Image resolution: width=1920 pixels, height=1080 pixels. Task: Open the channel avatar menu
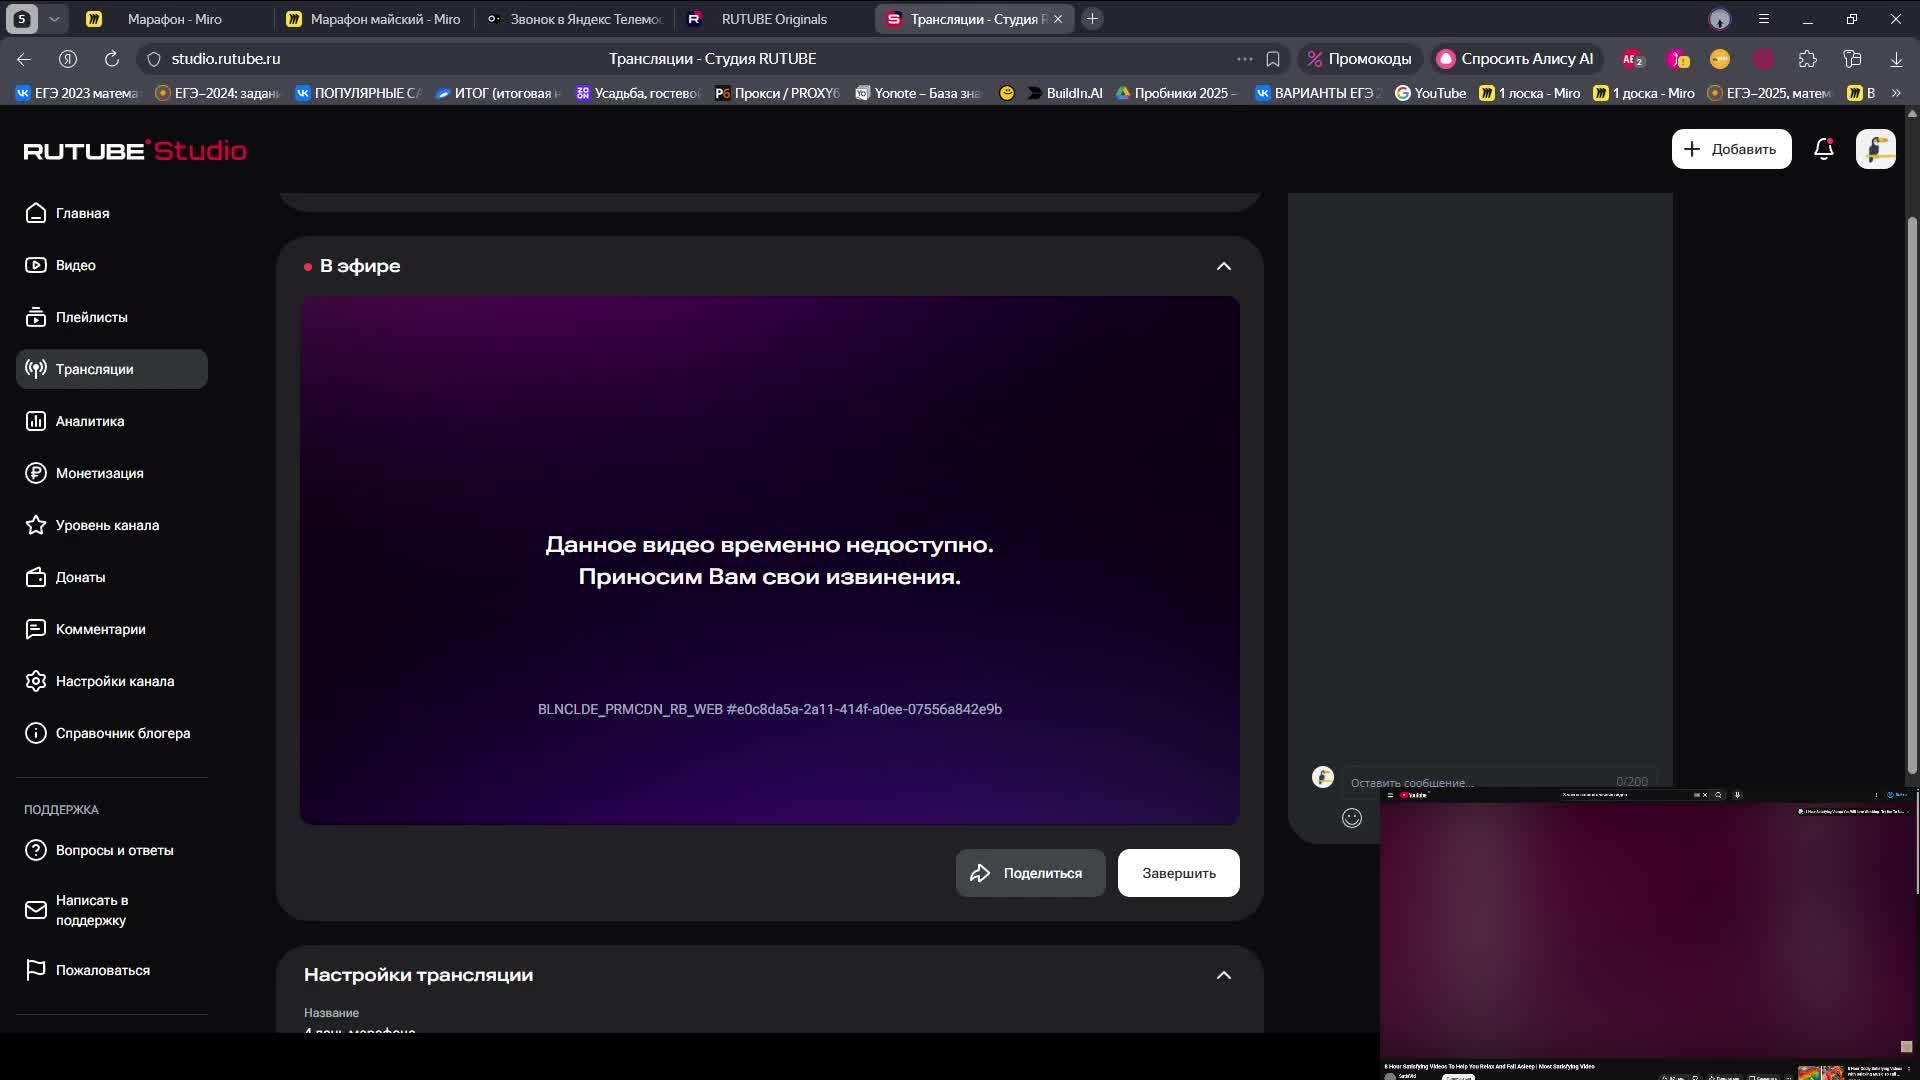1875,149
